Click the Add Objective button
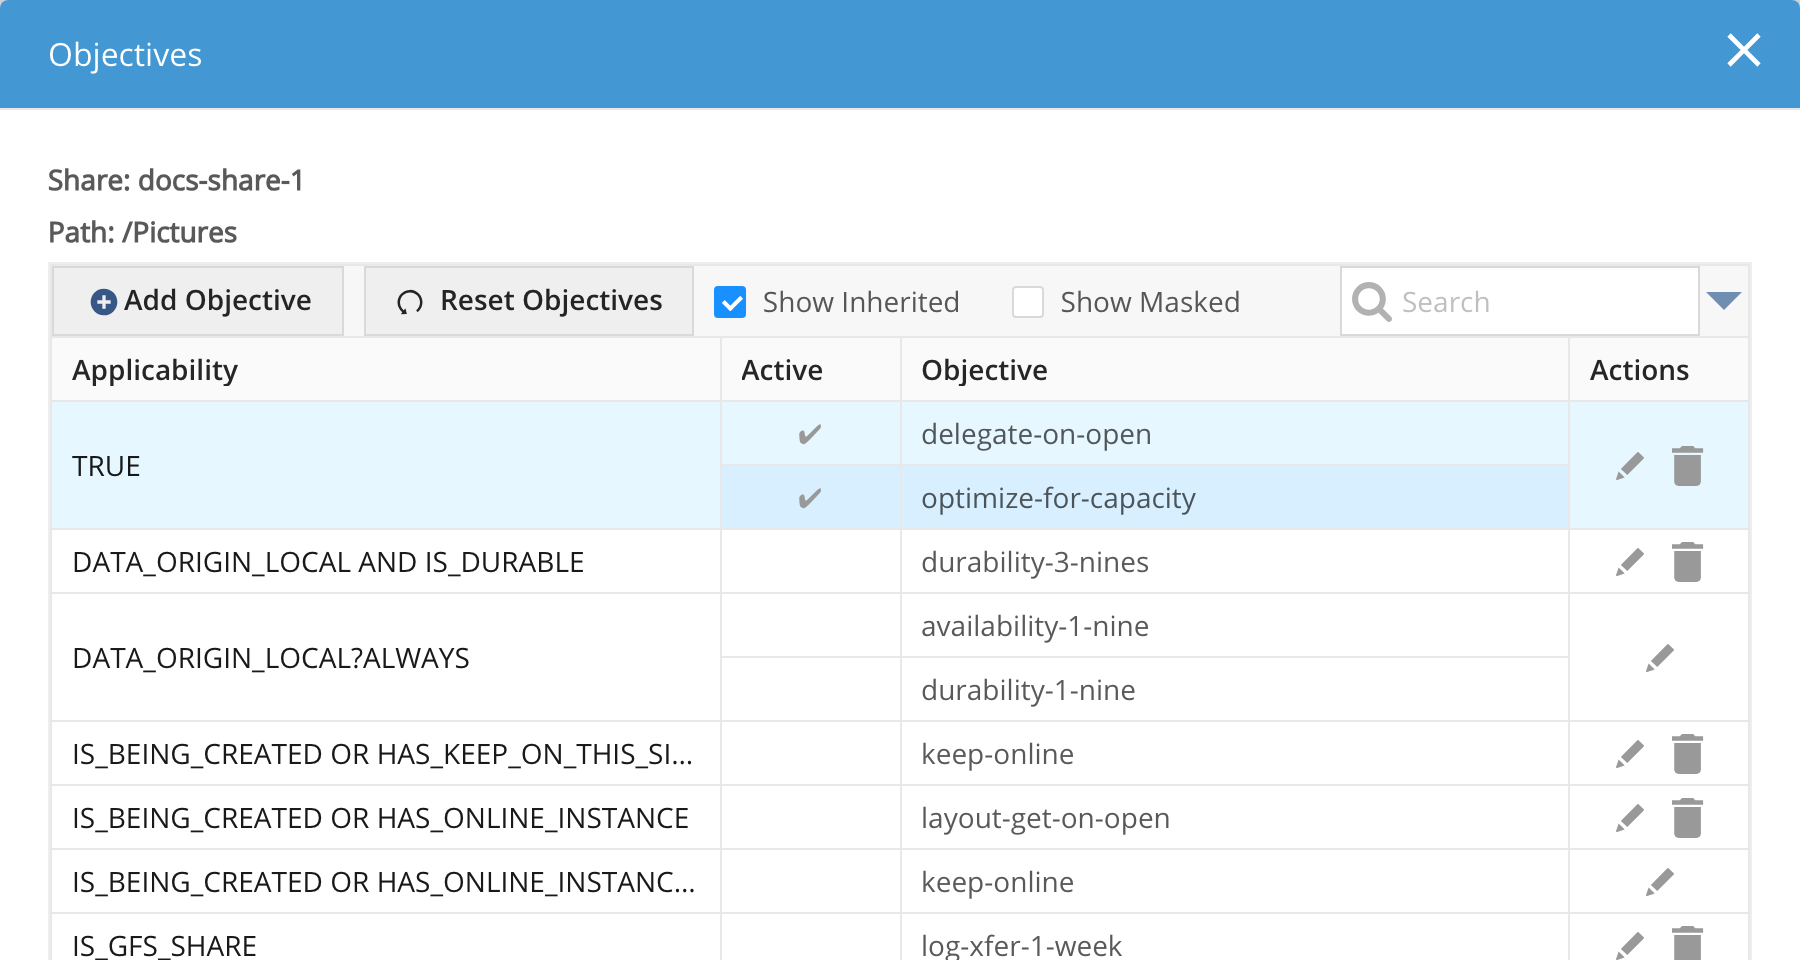Screen dimensions: 1800x960 (x=198, y=301)
